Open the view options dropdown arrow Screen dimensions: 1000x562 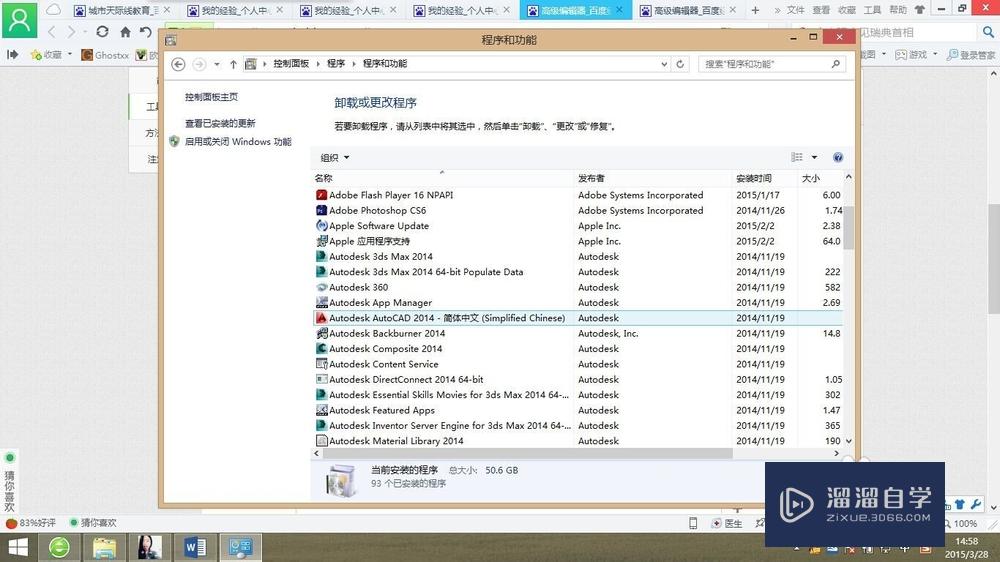(814, 158)
